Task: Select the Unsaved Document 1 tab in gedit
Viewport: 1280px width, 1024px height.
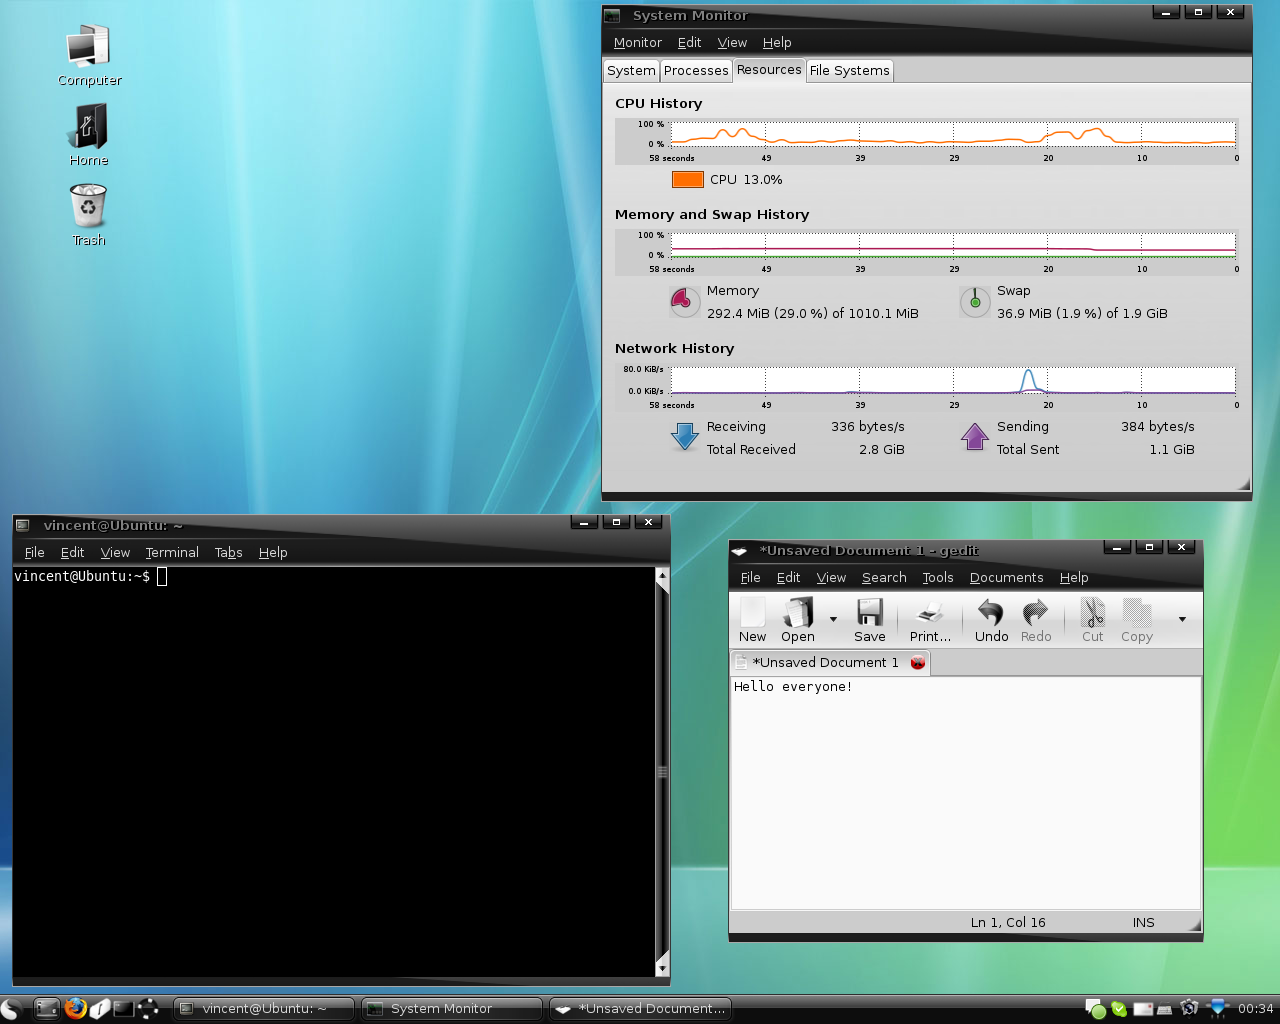Action: pos(825,662)
